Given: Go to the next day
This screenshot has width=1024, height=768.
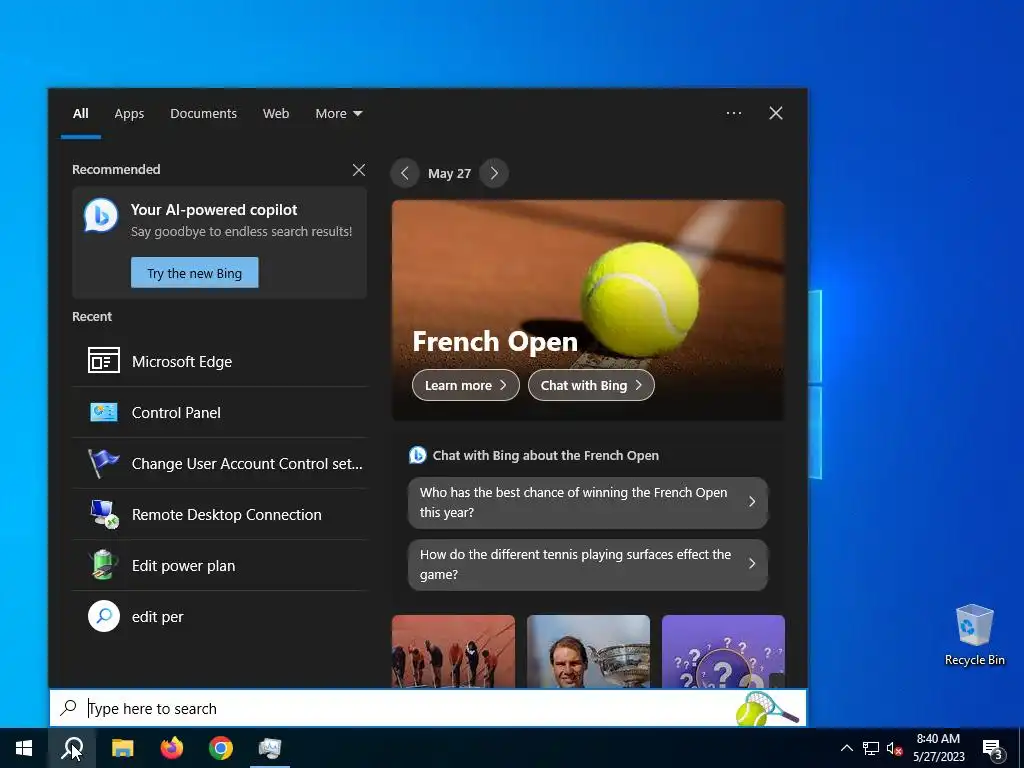Looking at the screenshot, I should coord(494,173).
